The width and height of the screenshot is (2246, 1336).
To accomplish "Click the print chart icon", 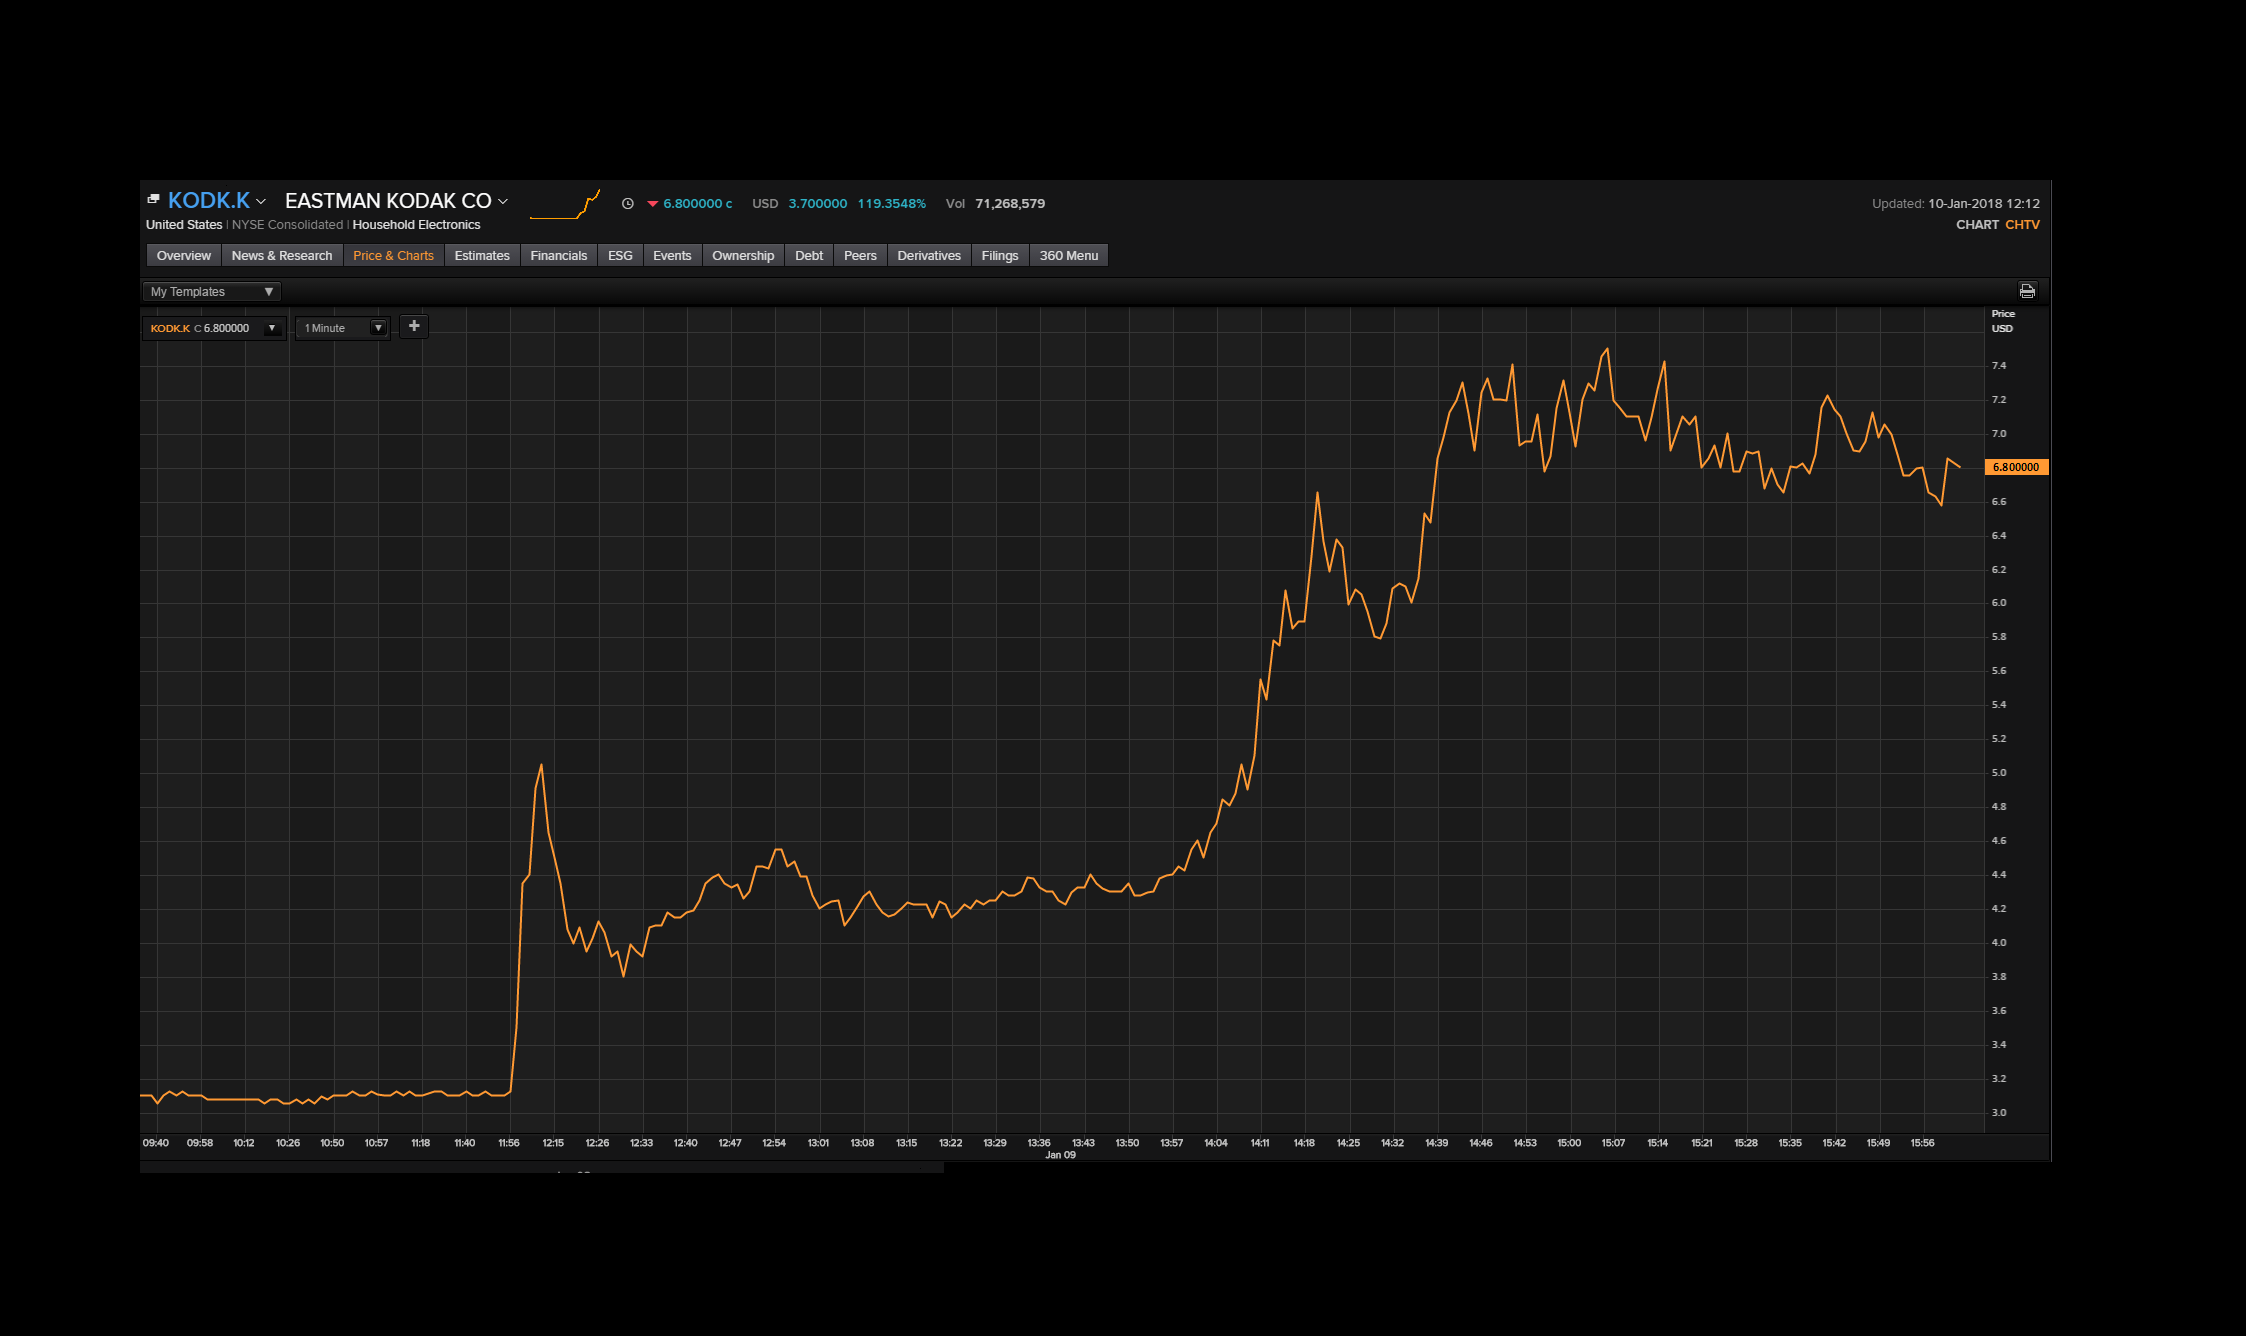I will 2028,291.
